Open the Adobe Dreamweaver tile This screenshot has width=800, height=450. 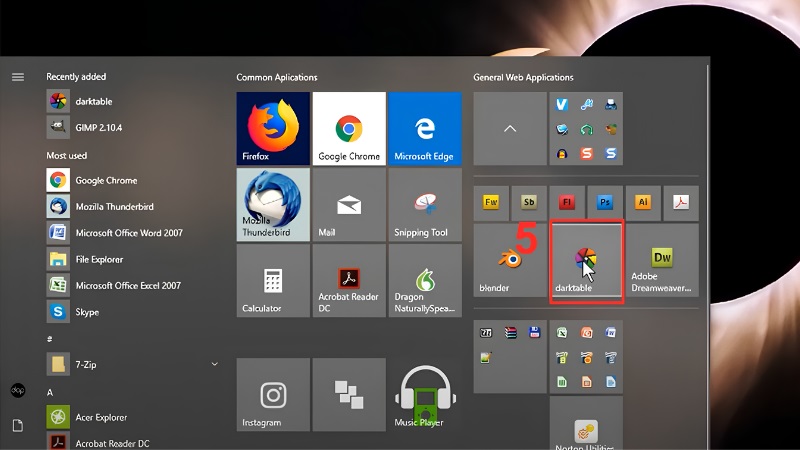pyautogui.click(x=662, y=260)
